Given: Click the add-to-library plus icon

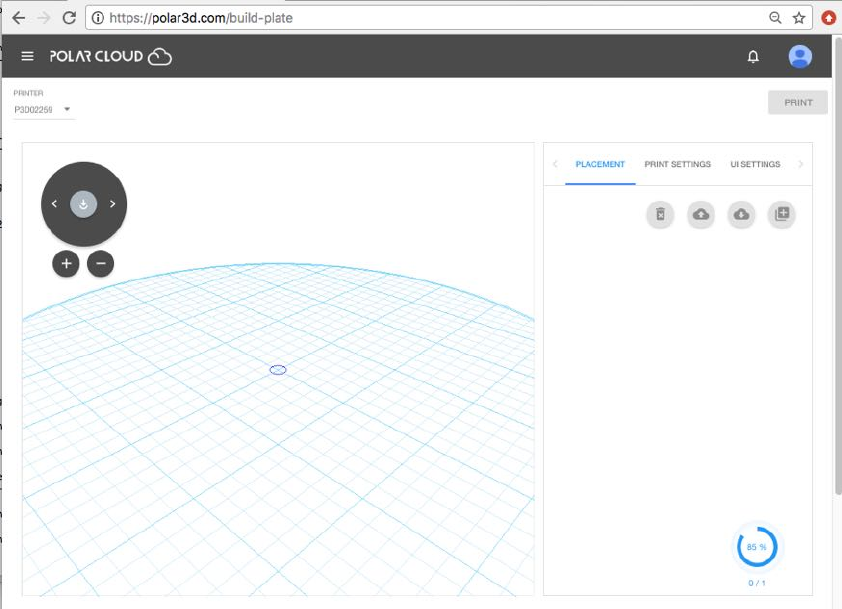Looking at the screenshot, I should [x=782, y=214].
